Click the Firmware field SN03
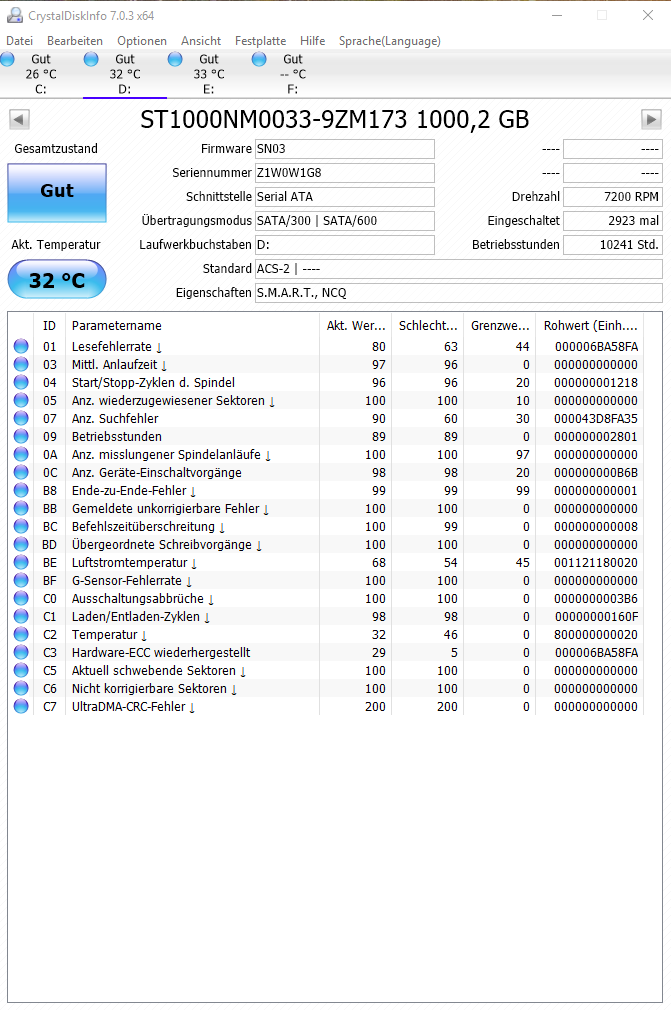 coord(345,149)
